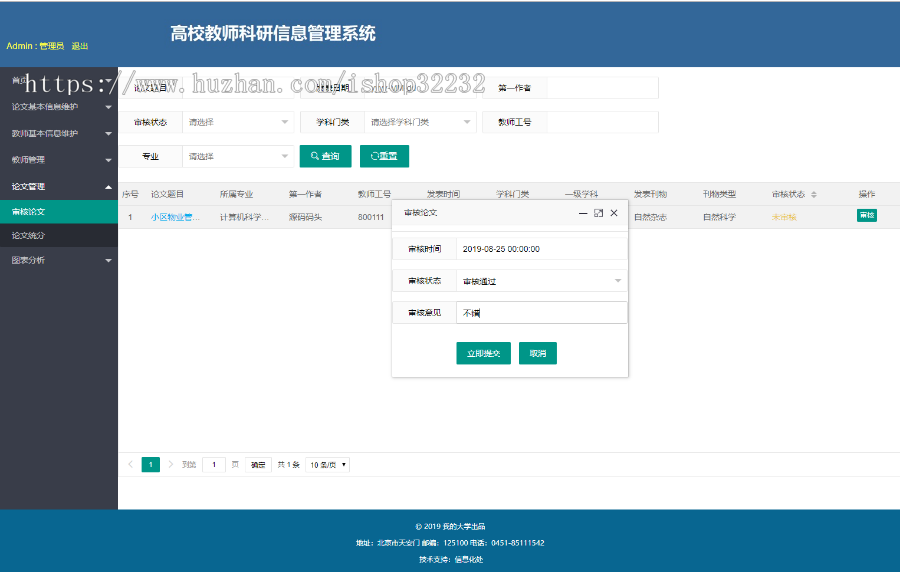900x572 pixels.
Task: Go to next page arrow in pagination
Action: [x=170, y=464]
